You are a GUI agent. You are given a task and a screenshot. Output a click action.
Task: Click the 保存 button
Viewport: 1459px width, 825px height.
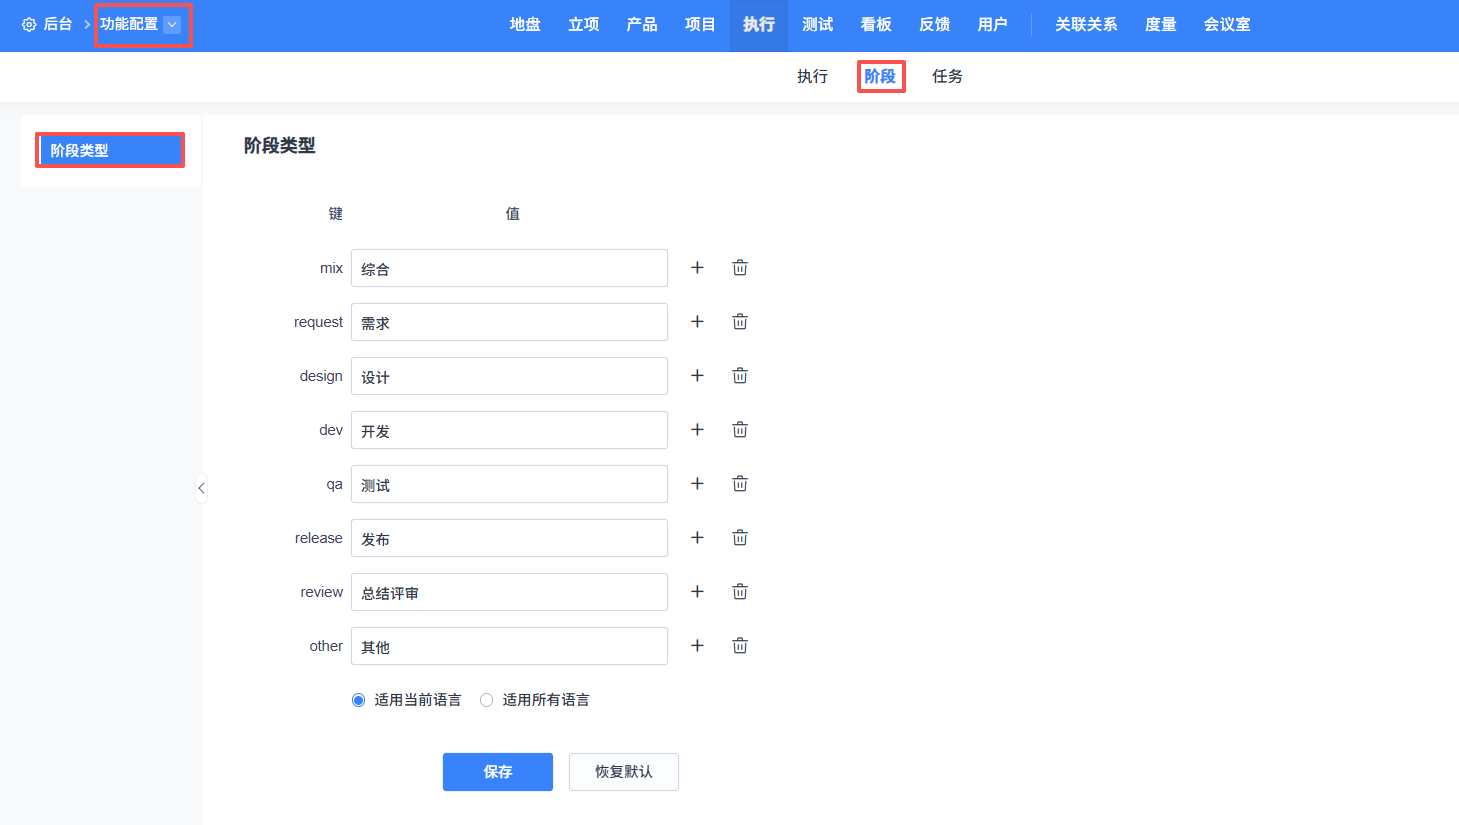coord(497,772)
